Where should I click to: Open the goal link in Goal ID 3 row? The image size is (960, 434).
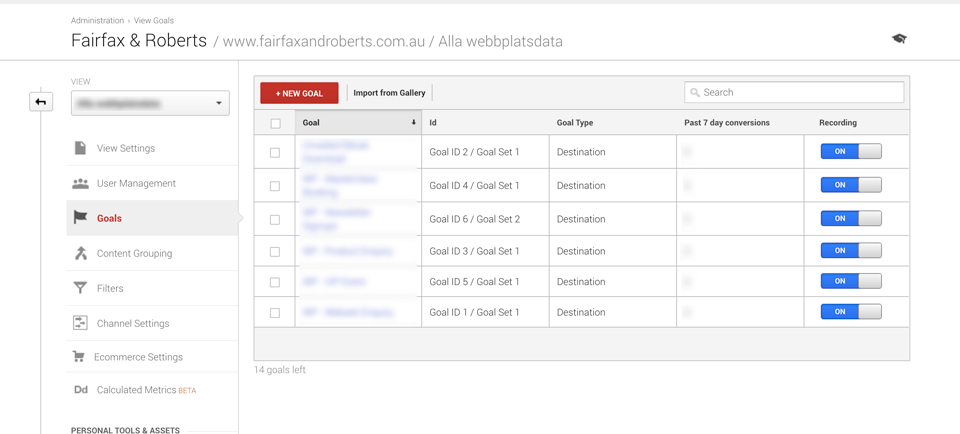pos(348,252)
